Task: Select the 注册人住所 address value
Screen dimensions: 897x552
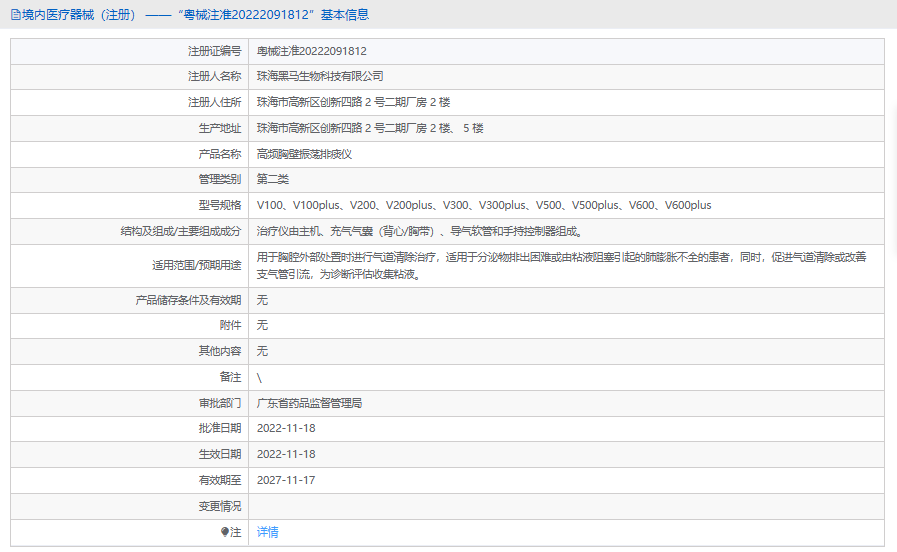Action: pyautogui.click(x=353, y=102)
